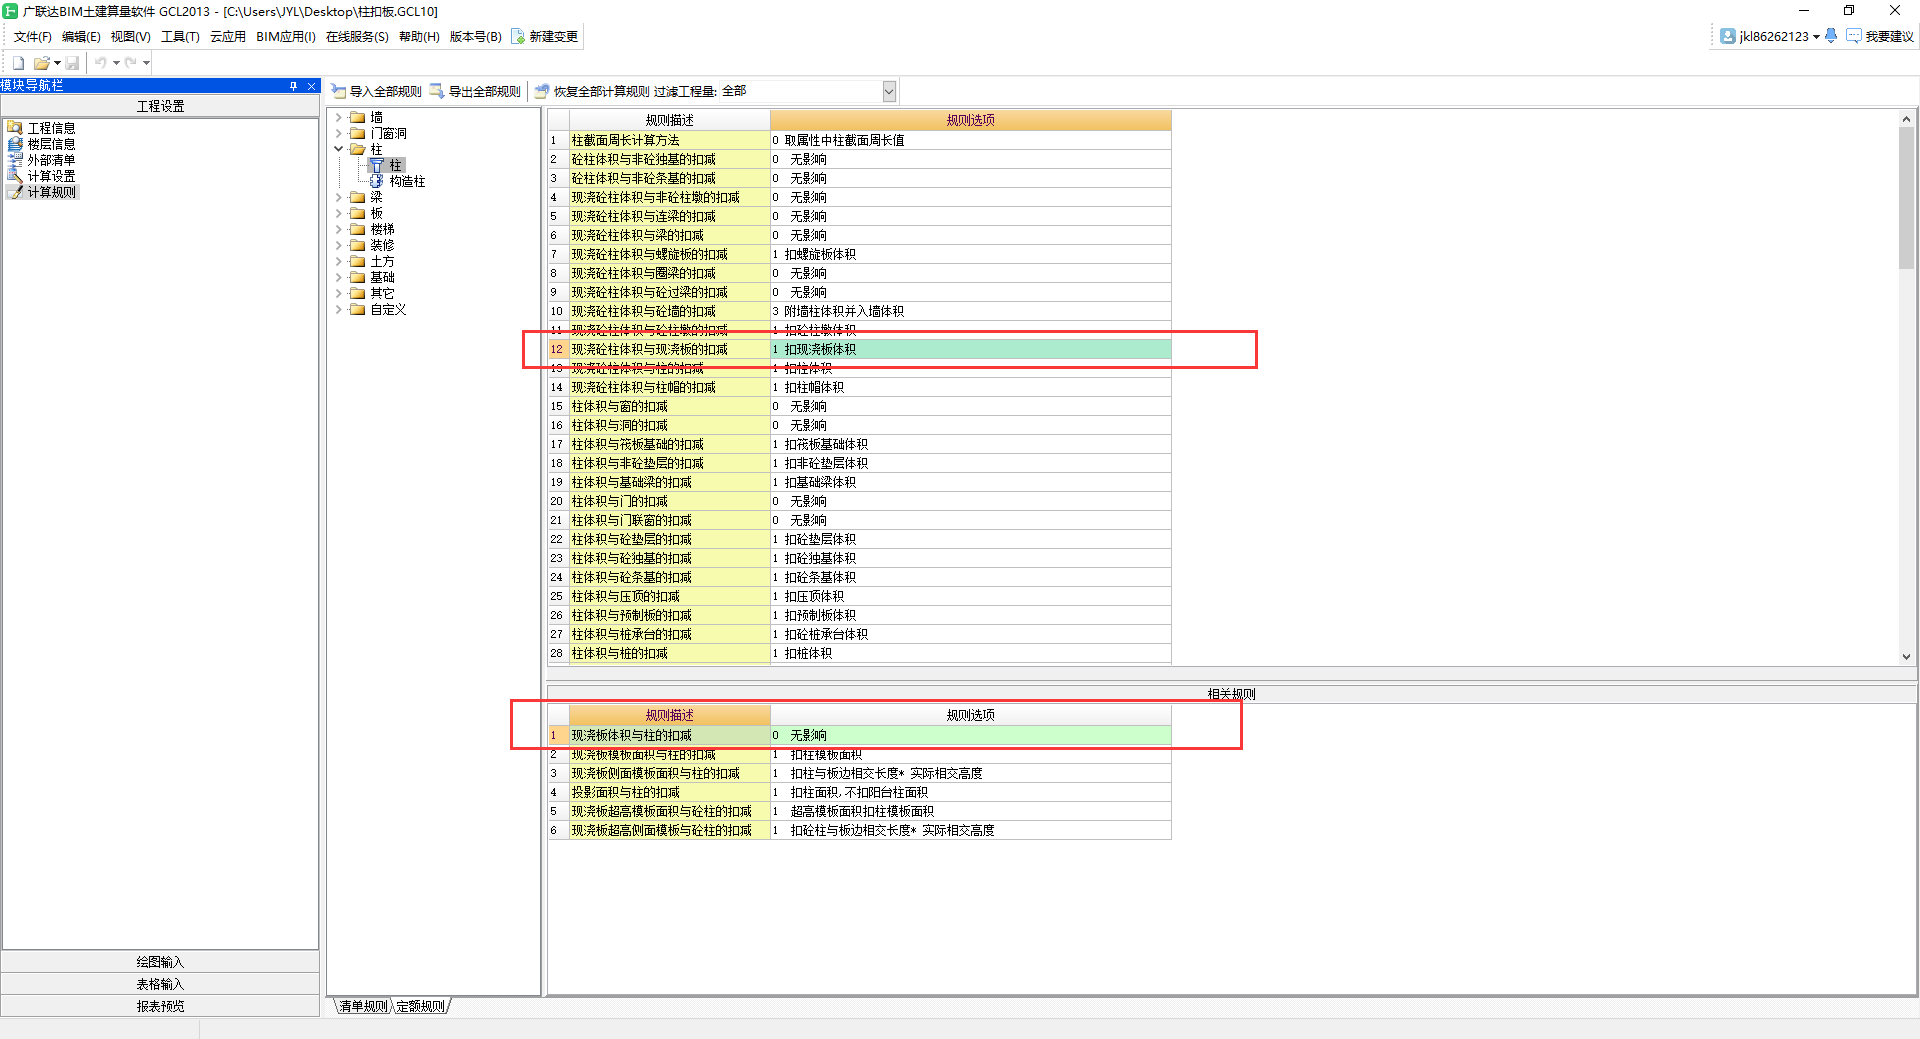The height and width of the screenshot is (1039, 1920).
Task: Select row 现浇砼柱体积与现浇板的扣减
Action: tap(669, 349)
